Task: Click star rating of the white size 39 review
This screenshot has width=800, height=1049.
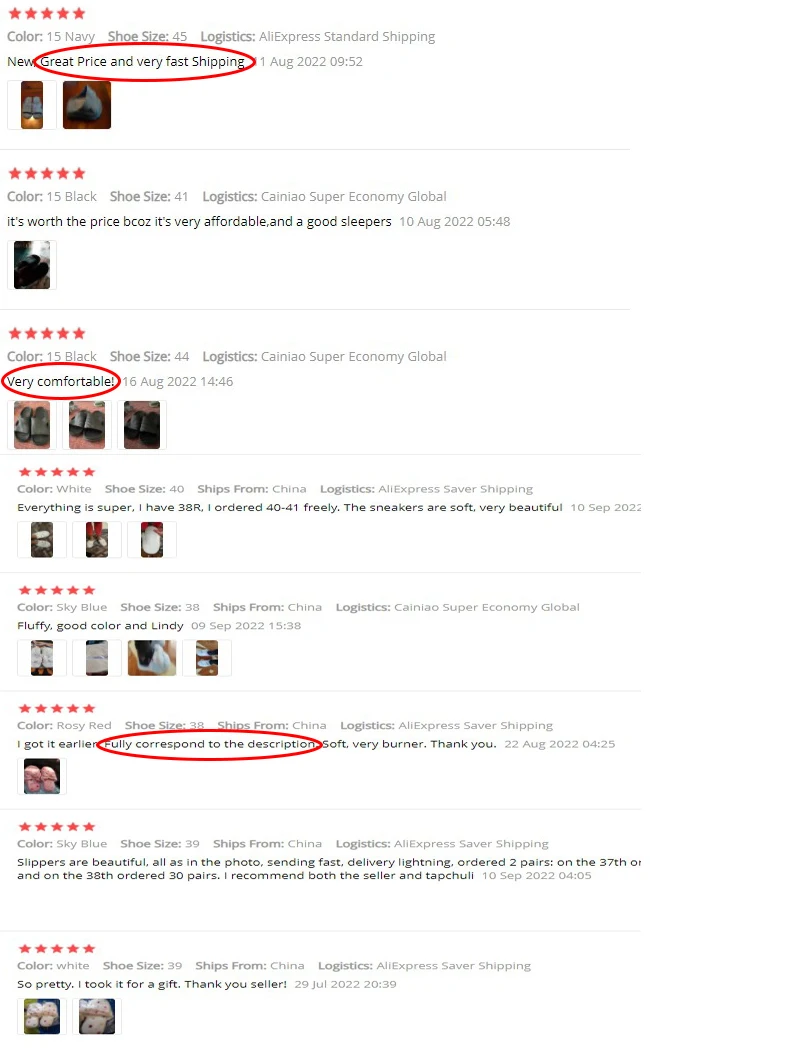Action: [x=57, y=949]
